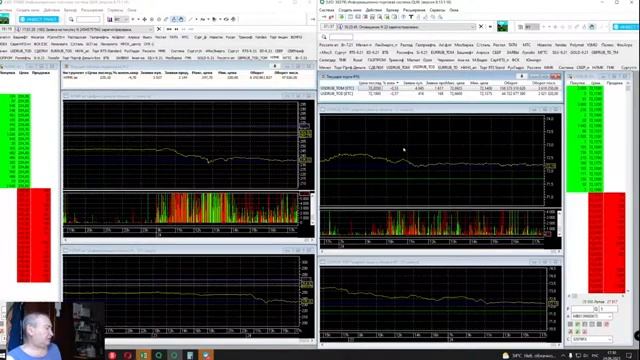
Task: Open Сервисы menu in right QUIK window
Action: click(437, 10)
